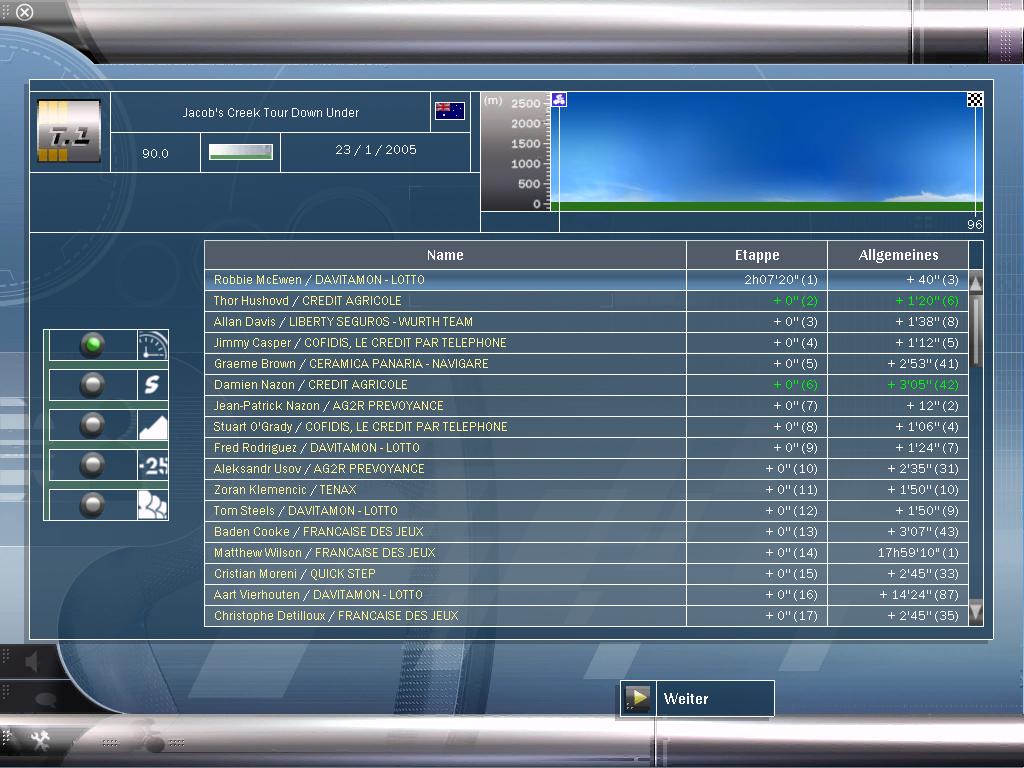Image resolution: width=1024 pixels, height=768 pixels.
Task: Select the row 'Allan Davis / LIBERTY SEGUROS - WURTH TEAM'
Action: click(586, 321)
